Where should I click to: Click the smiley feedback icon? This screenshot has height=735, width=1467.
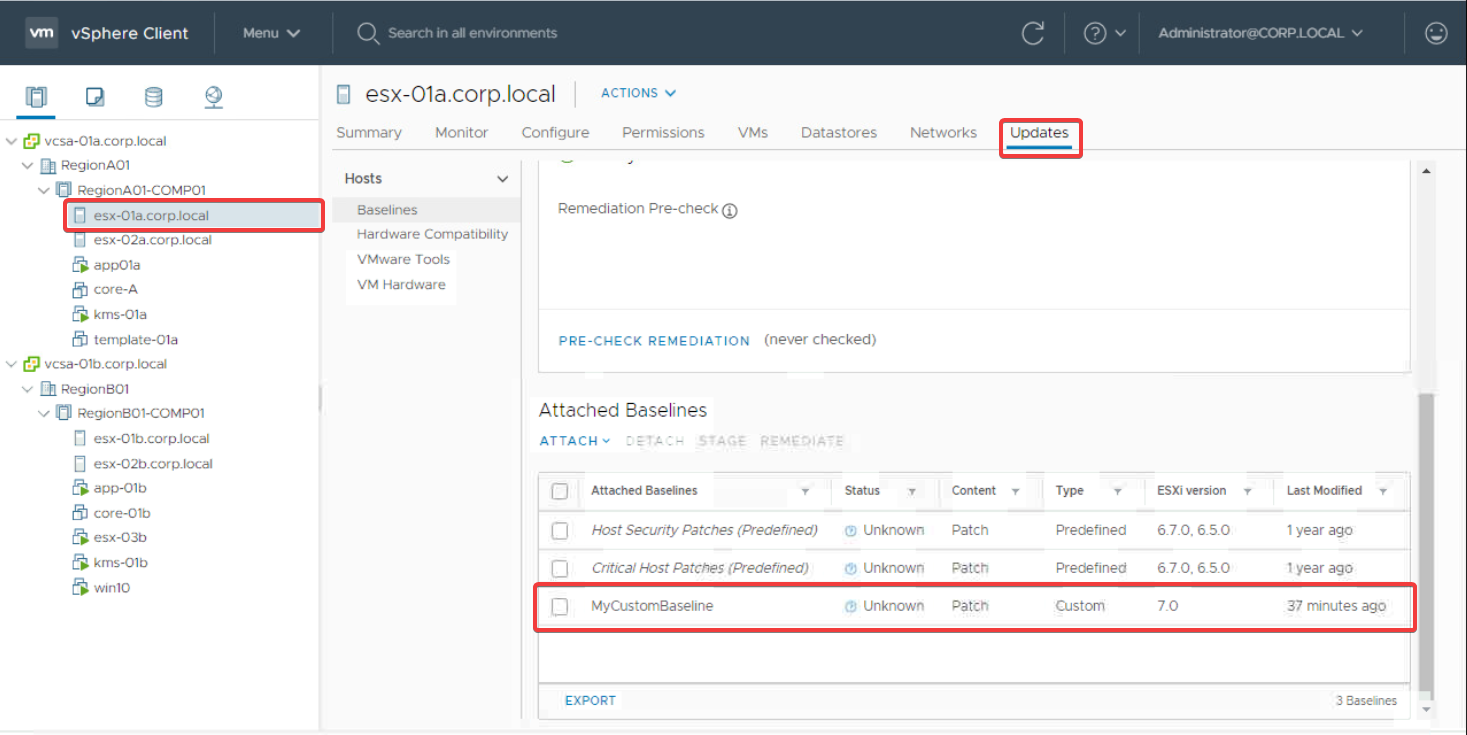coord(1436,33)
